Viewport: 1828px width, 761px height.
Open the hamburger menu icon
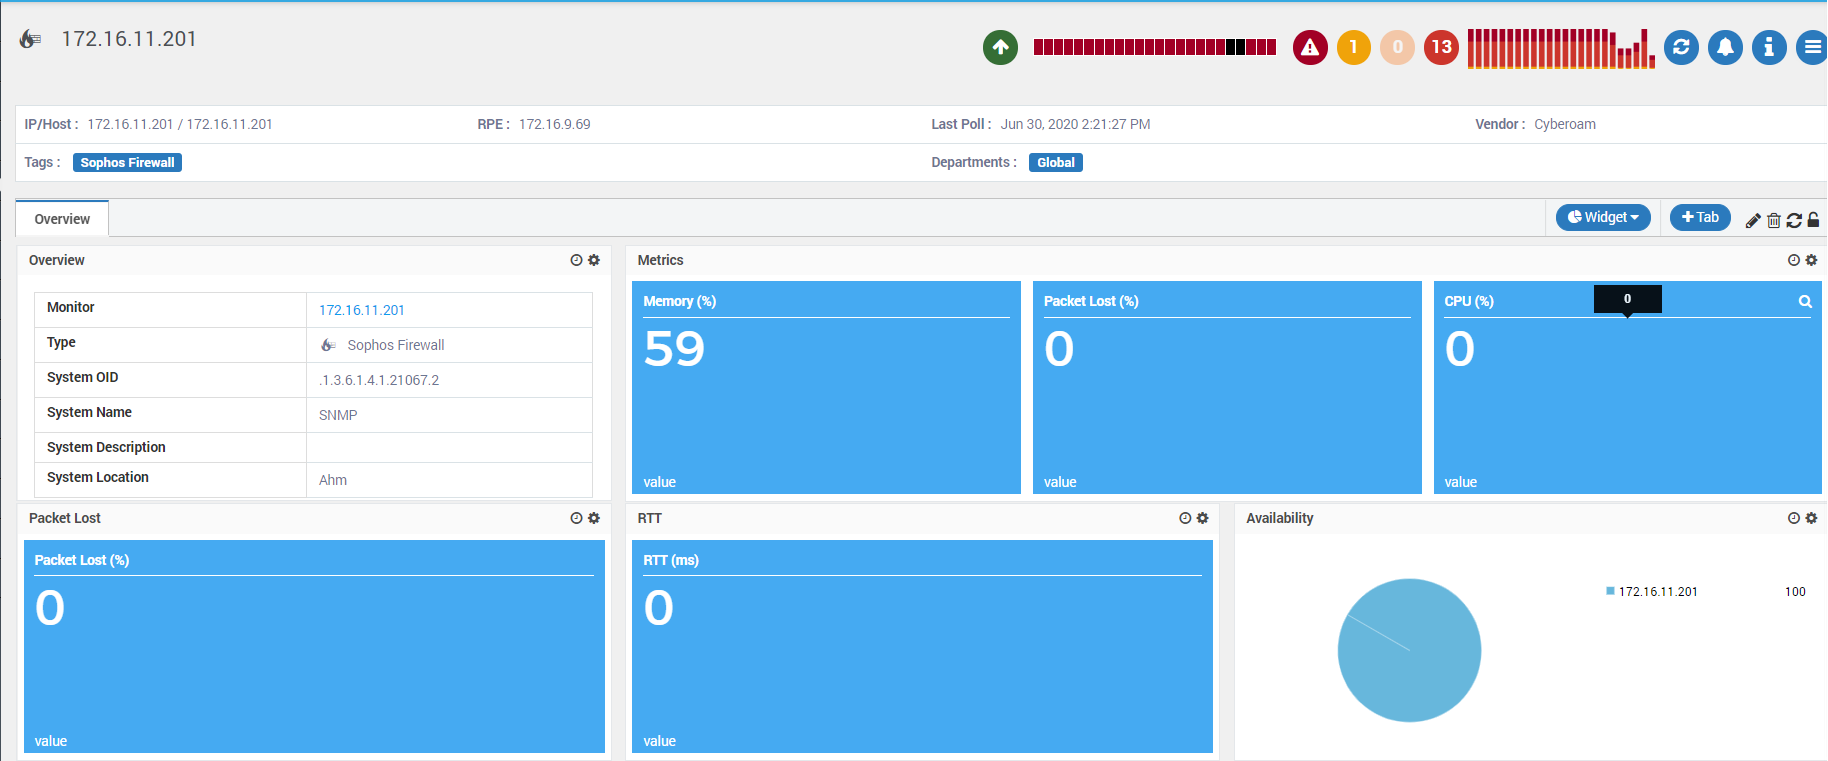[x=1812, y=47]
